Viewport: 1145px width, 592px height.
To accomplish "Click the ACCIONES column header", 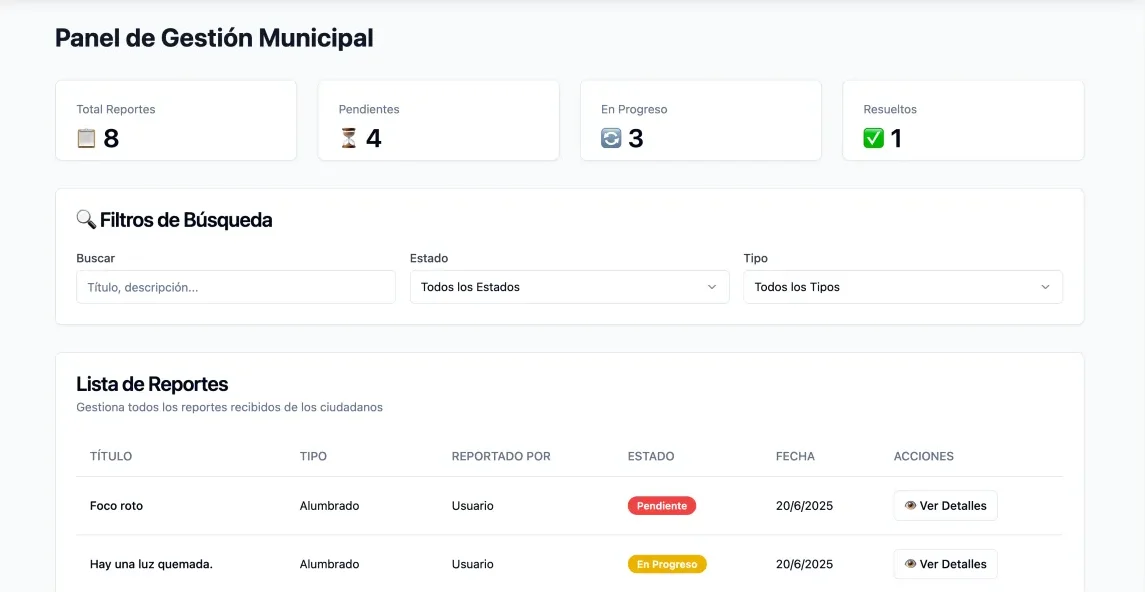I will [924, 456].
